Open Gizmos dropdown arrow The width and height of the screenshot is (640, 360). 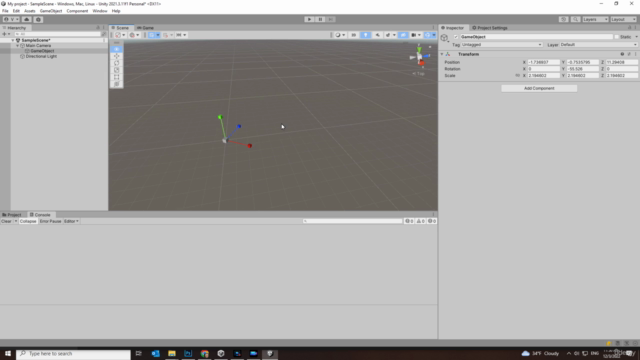click(434, 35)
